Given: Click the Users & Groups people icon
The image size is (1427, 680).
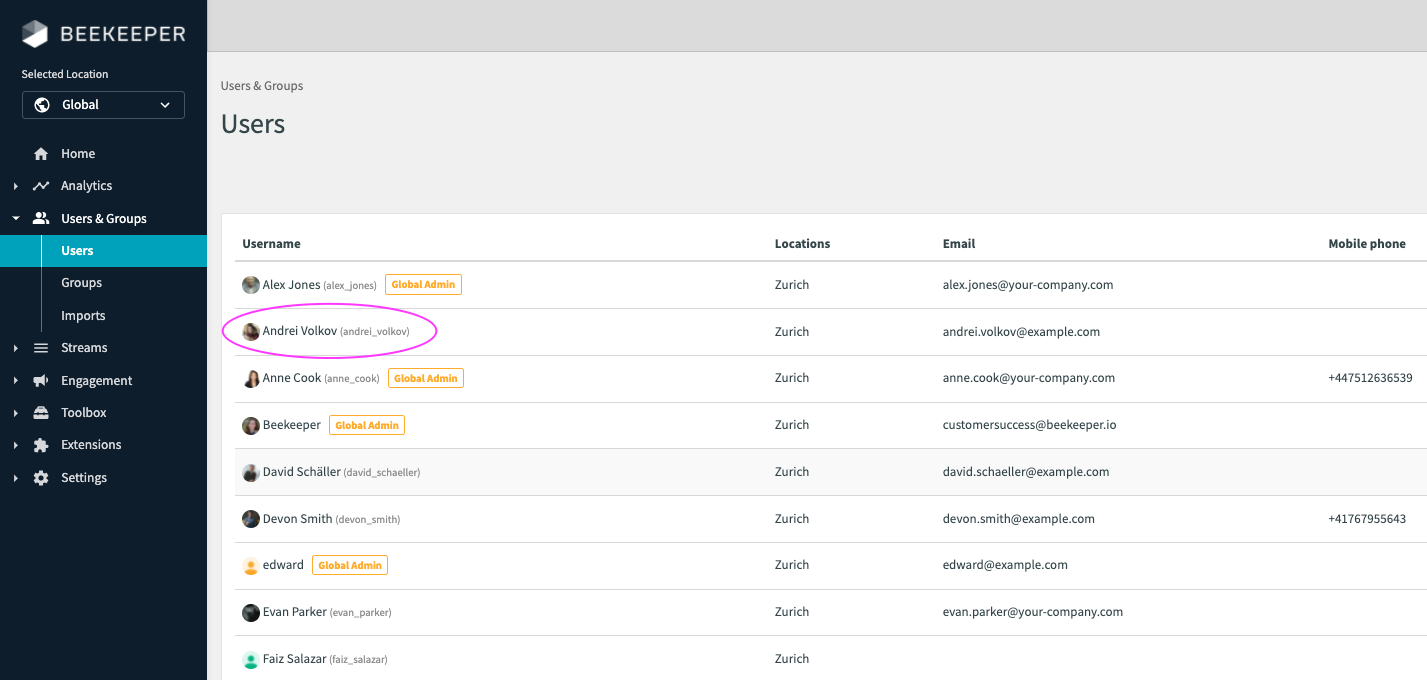Looking at the screenshot, I should pyautogui.click(x=40, y=217).
